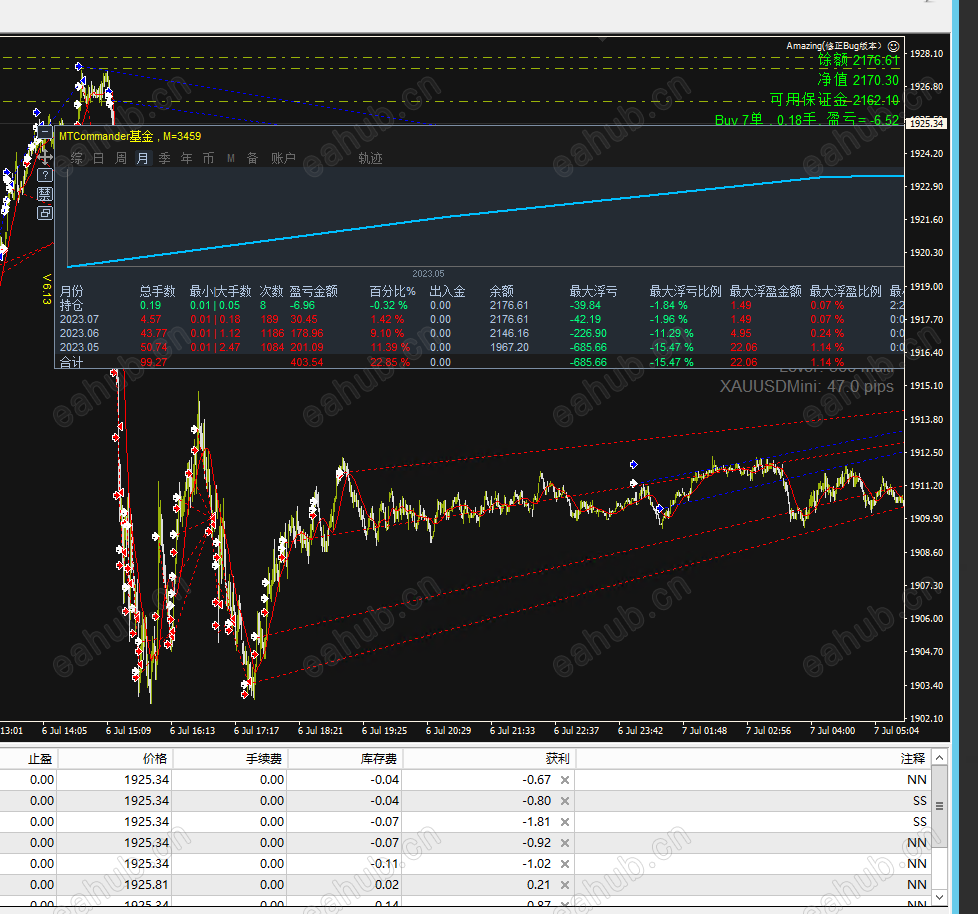
Task: Click the blue equity curve in chart
Action: tap(485, 216)
